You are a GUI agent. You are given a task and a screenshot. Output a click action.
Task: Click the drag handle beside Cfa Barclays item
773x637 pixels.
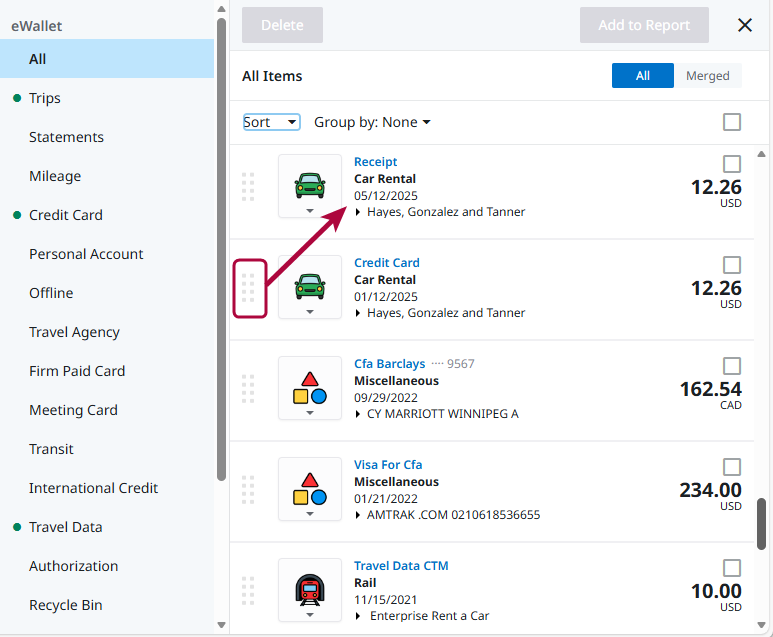(249, 389)
